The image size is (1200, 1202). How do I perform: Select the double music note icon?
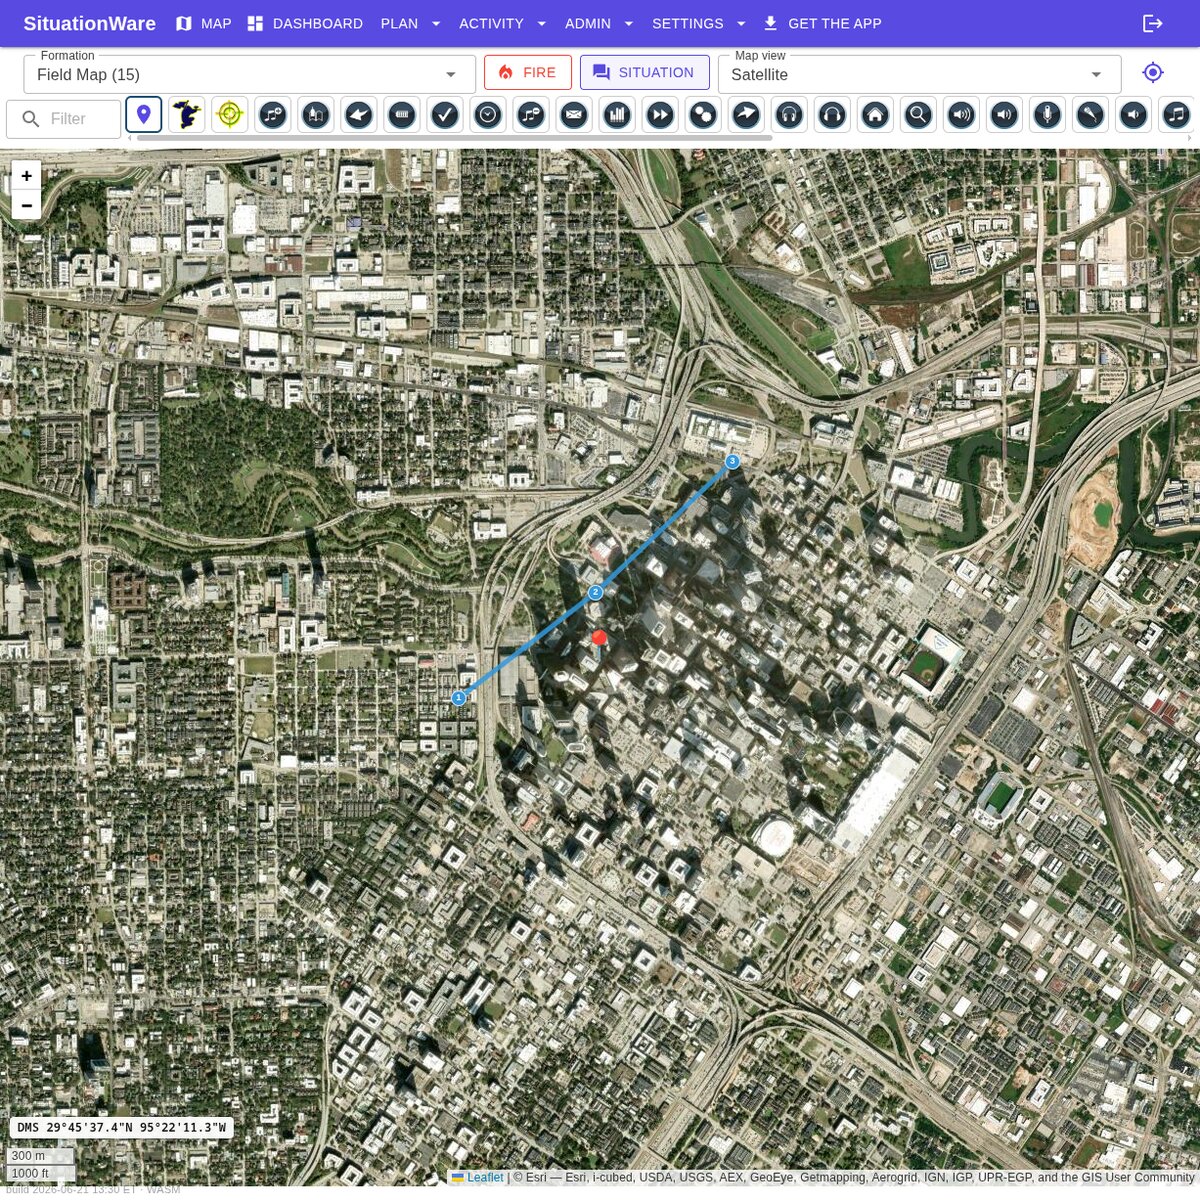pos(1176,115)
